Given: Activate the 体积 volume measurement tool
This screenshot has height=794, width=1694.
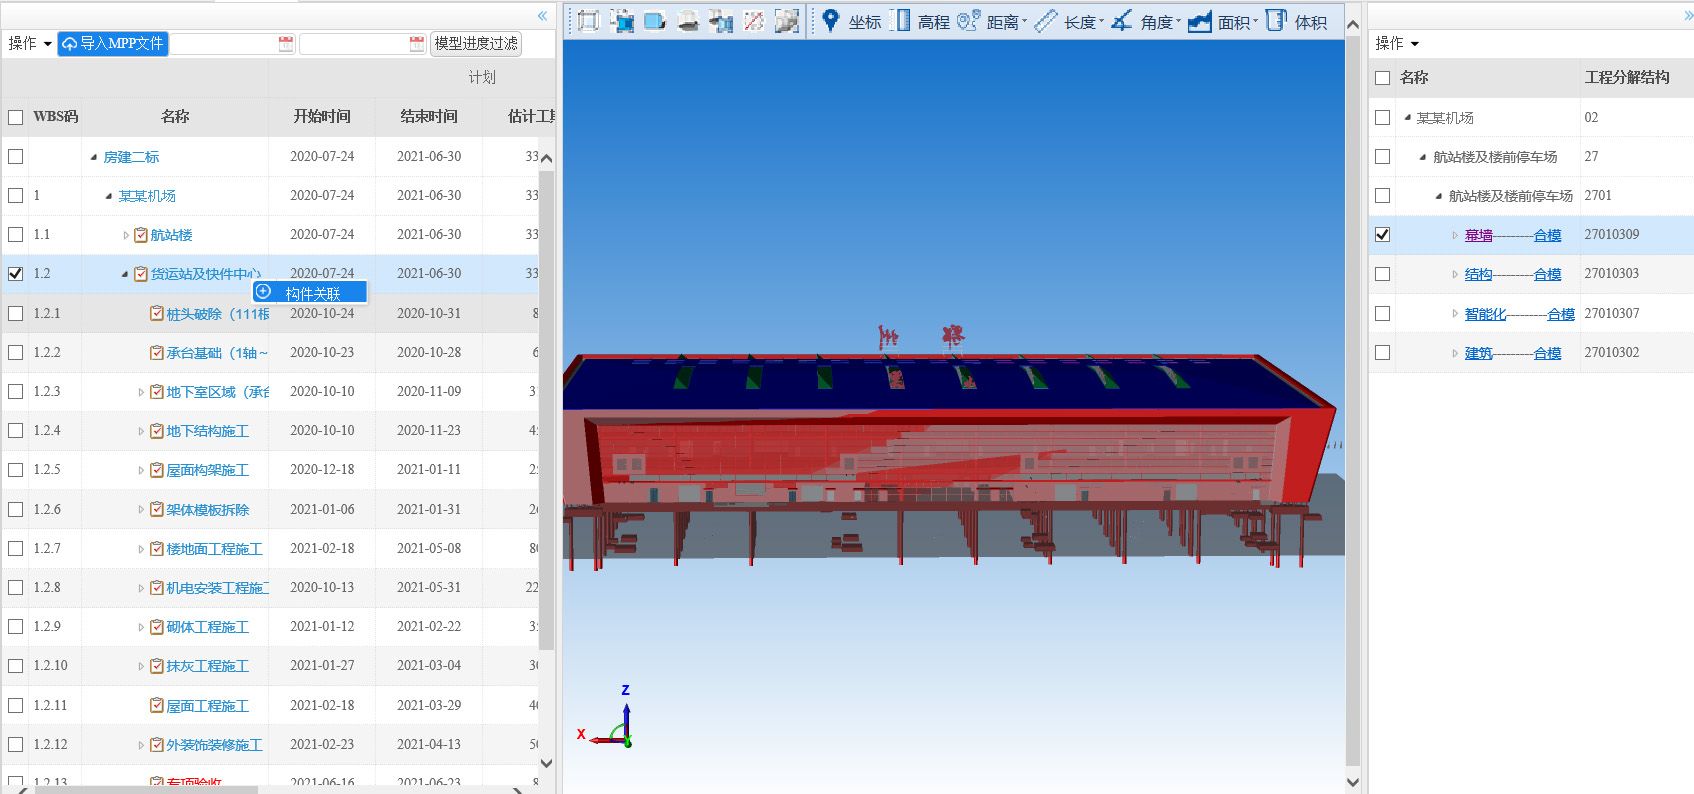Looking at the screenshot, I should 1297,21.
